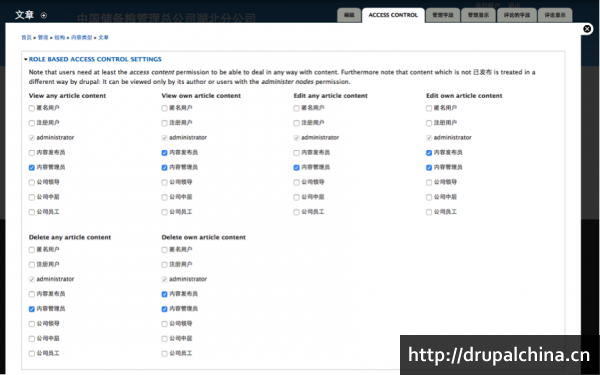Screen dimensions: 600x375
Task: Open the 评论显示 tab
Action: click(x=555, y=15)
